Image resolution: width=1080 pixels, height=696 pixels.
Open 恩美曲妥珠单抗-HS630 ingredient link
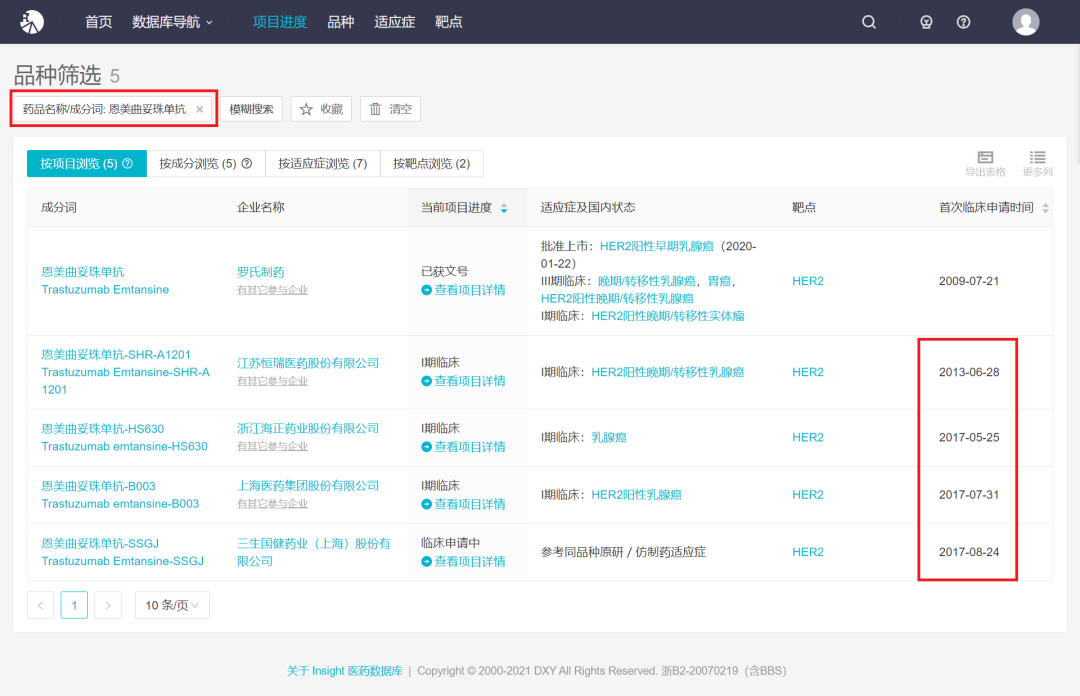pyautogui.click(x=124, y=438)
